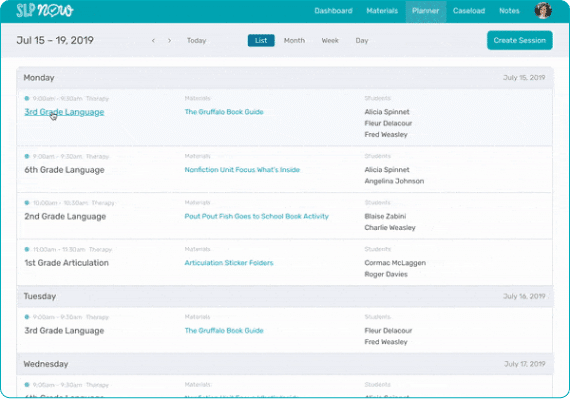Open Notes from the navigation bar
Image resolution: width=570 pixels, height=399 pixels.
[x=509, y=11]
